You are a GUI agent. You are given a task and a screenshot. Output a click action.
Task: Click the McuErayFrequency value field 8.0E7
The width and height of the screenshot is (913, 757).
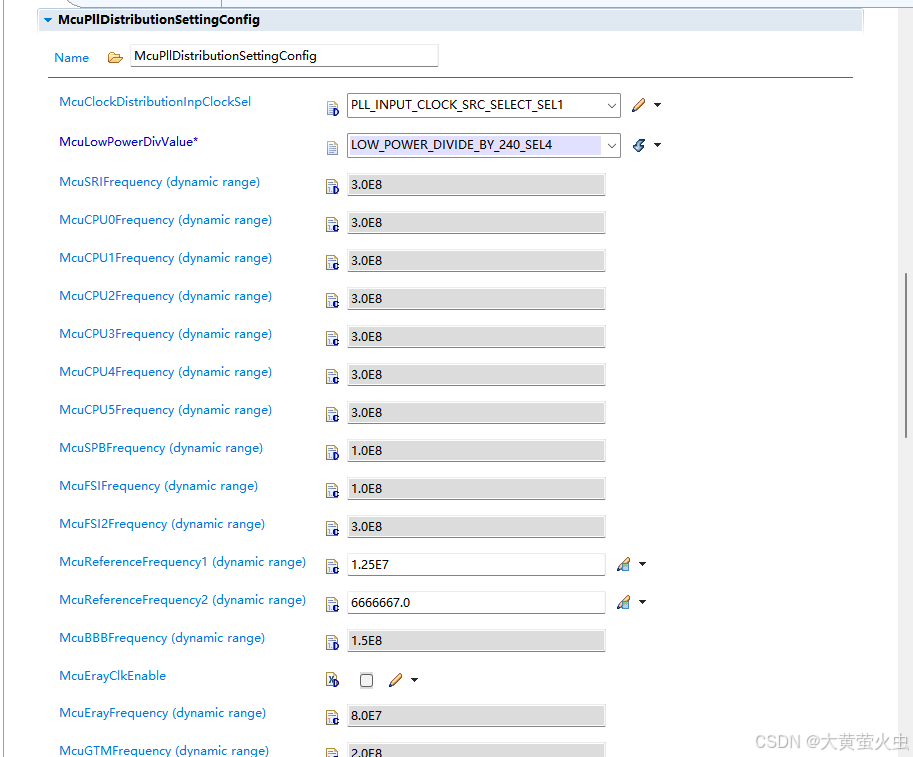coord(476,716)
